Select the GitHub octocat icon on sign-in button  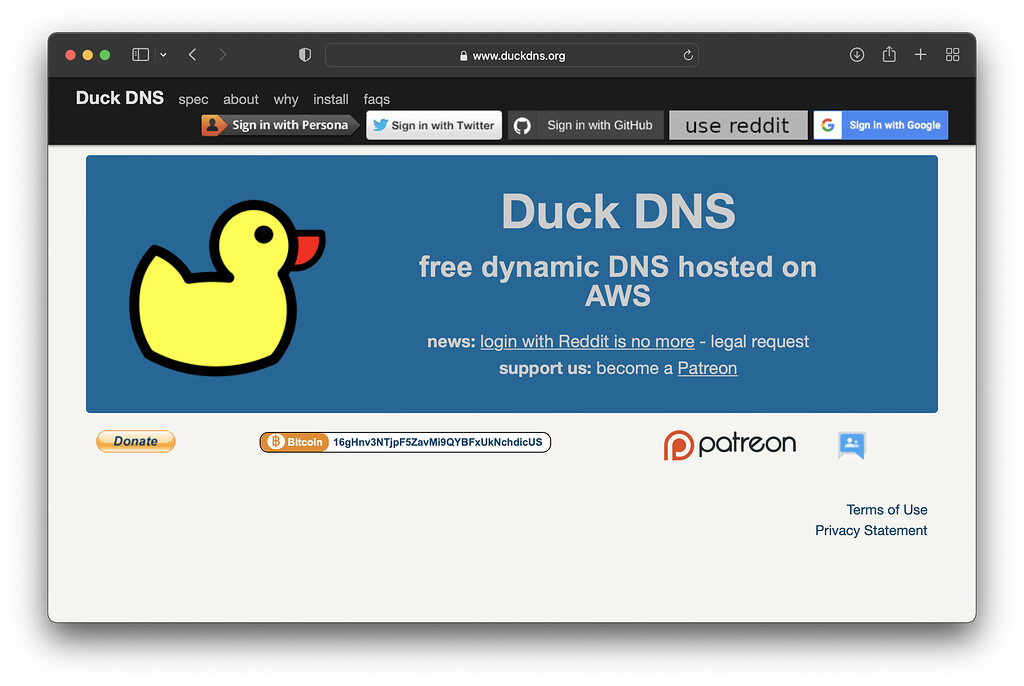523,125
